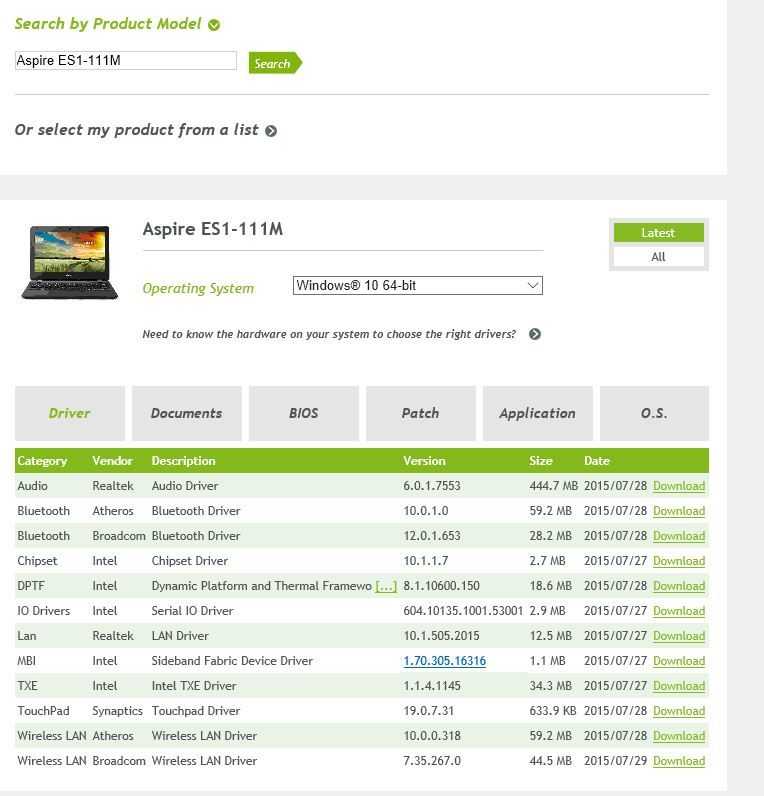The height and width of the screenshot is (796, 764).
Task: Click the Aspire ES1-111M product heading
Action: (213, 229)
